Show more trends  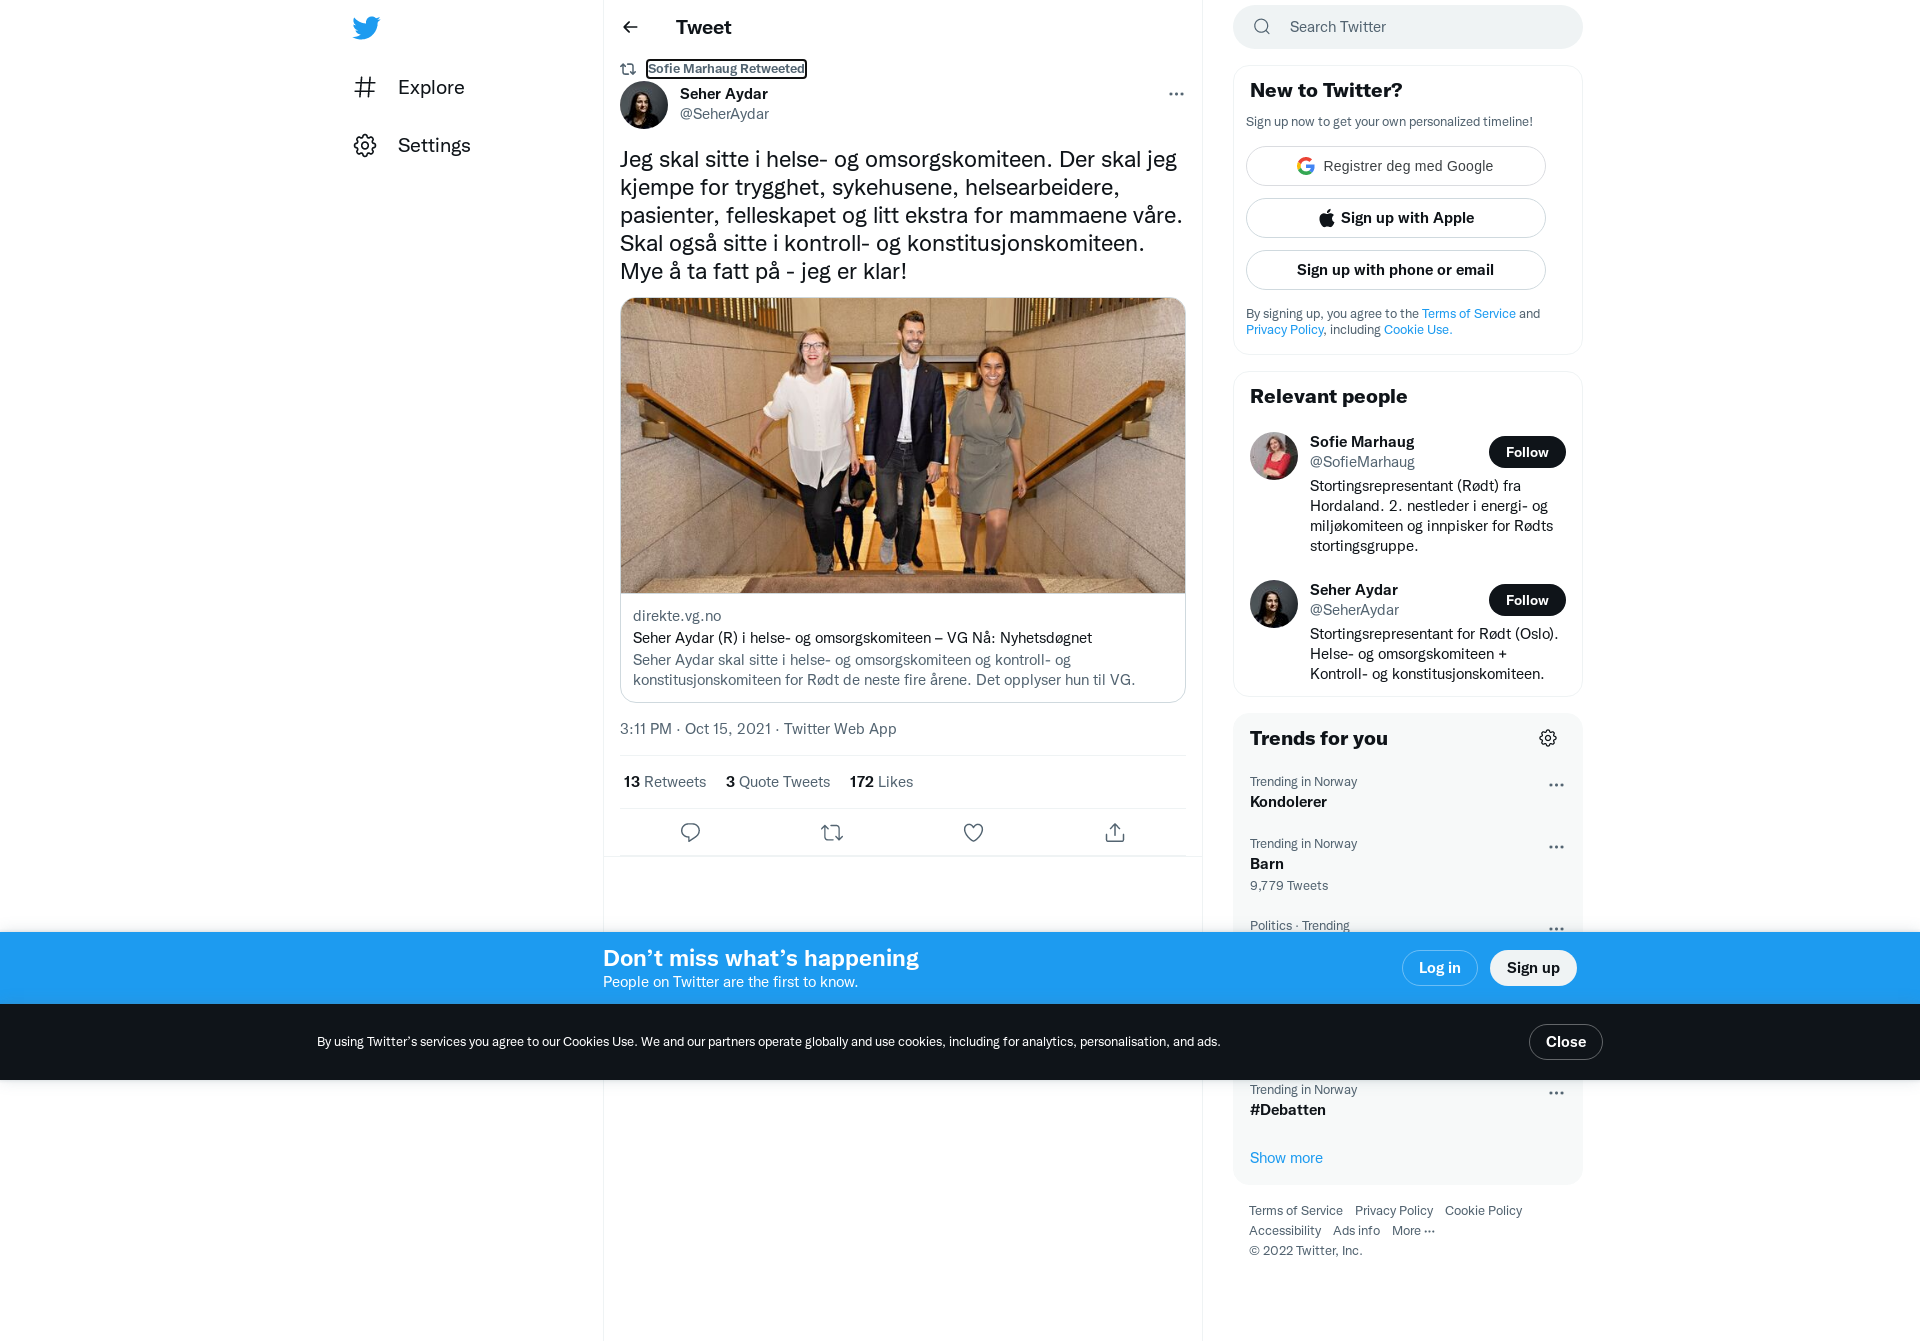click(x=1286, y=1158)
